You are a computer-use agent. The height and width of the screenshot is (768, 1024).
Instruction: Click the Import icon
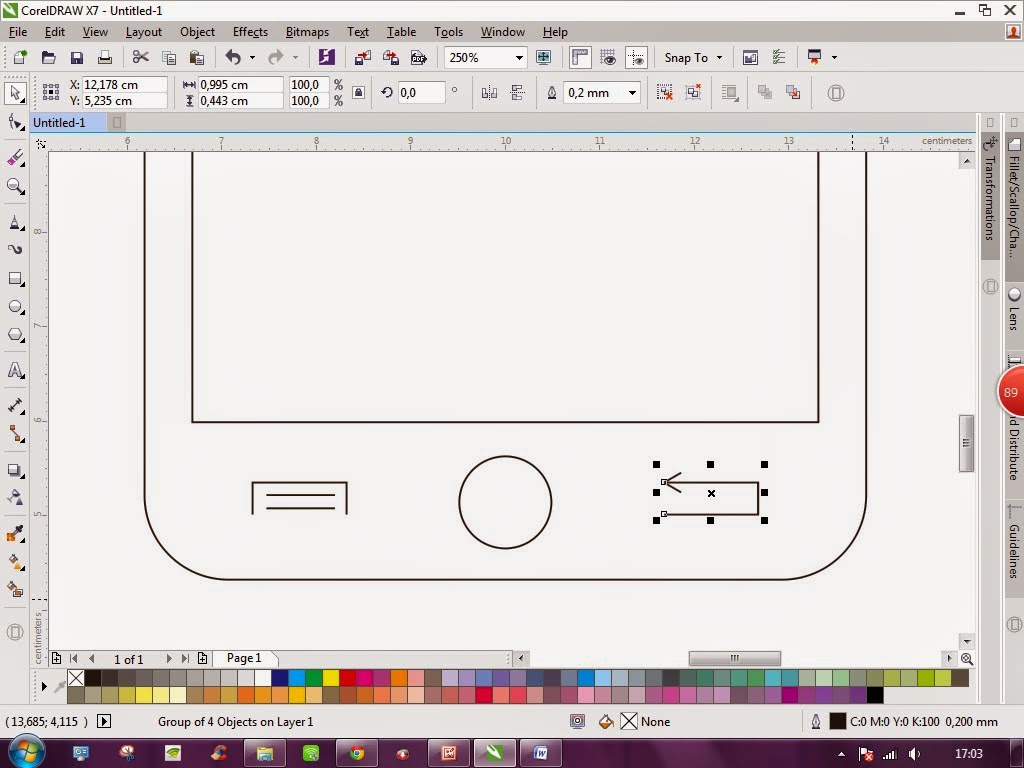tap(362, 57)
